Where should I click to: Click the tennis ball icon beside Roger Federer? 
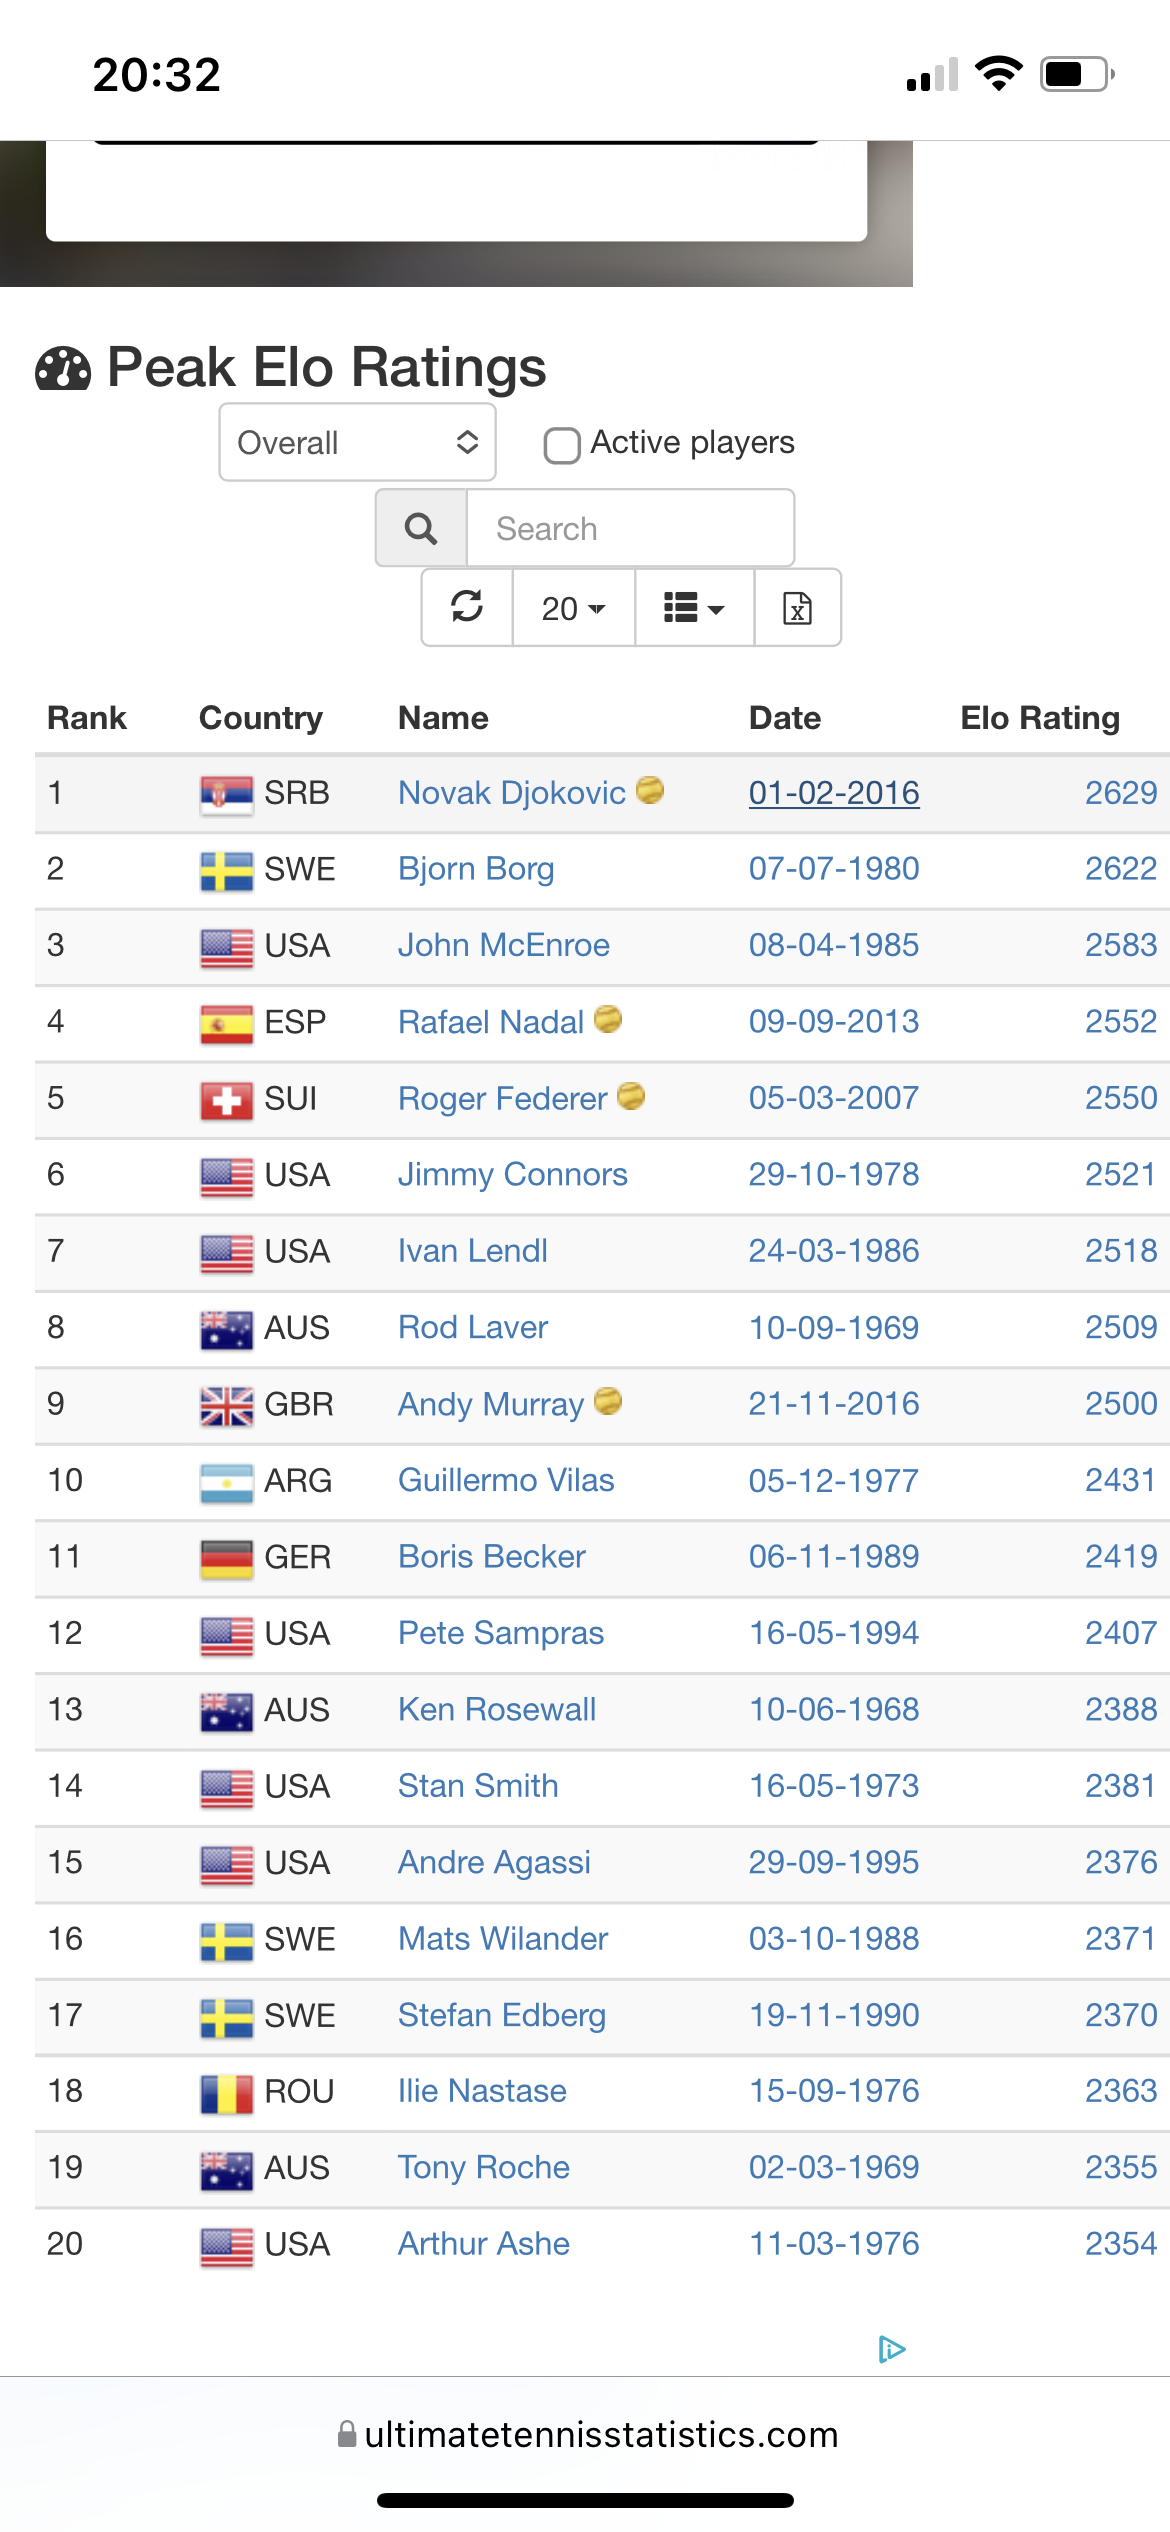(x=631, y=1096)
